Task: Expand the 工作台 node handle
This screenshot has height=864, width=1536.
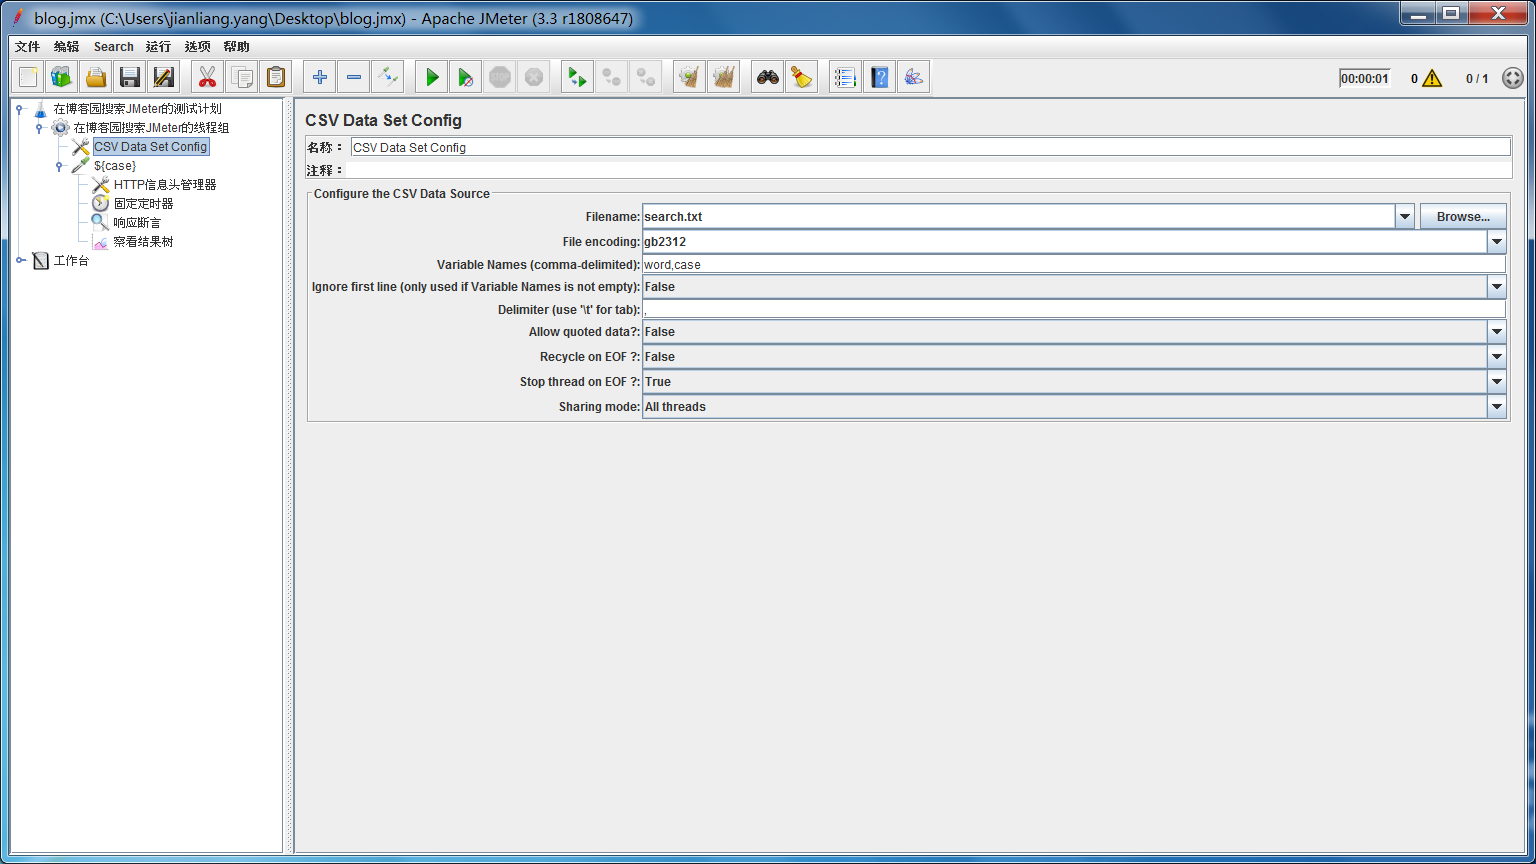Action: (x=20, y=260)
